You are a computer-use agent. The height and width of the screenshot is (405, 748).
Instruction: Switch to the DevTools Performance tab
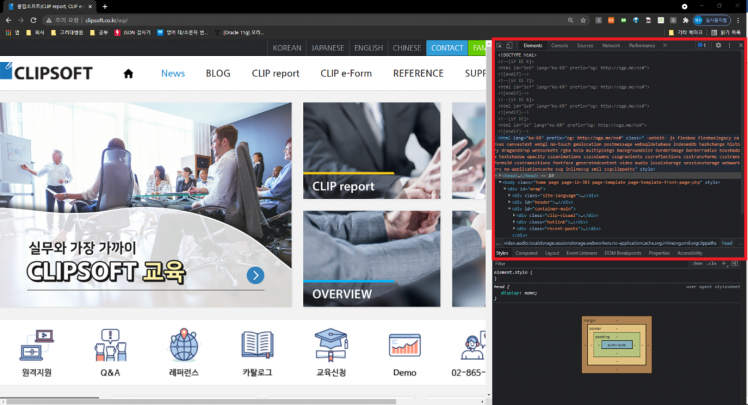click(x=642, y=45)
